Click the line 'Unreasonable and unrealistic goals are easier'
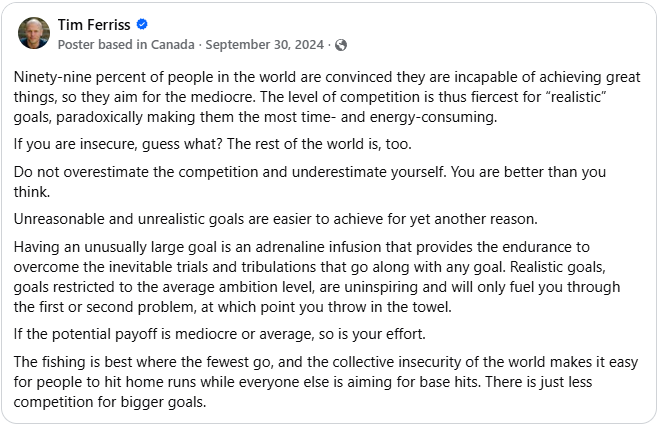This screenshot has height=430, width=663. tap(260, 218)
